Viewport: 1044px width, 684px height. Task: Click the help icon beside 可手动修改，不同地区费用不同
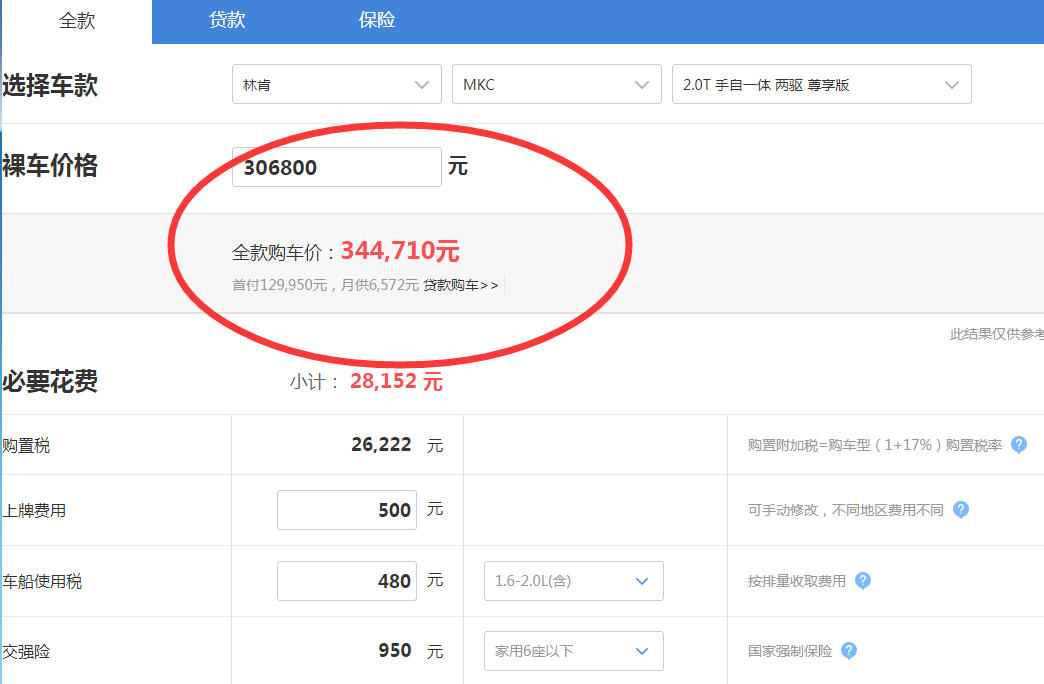pyautogui.click(x=961, y=510)
